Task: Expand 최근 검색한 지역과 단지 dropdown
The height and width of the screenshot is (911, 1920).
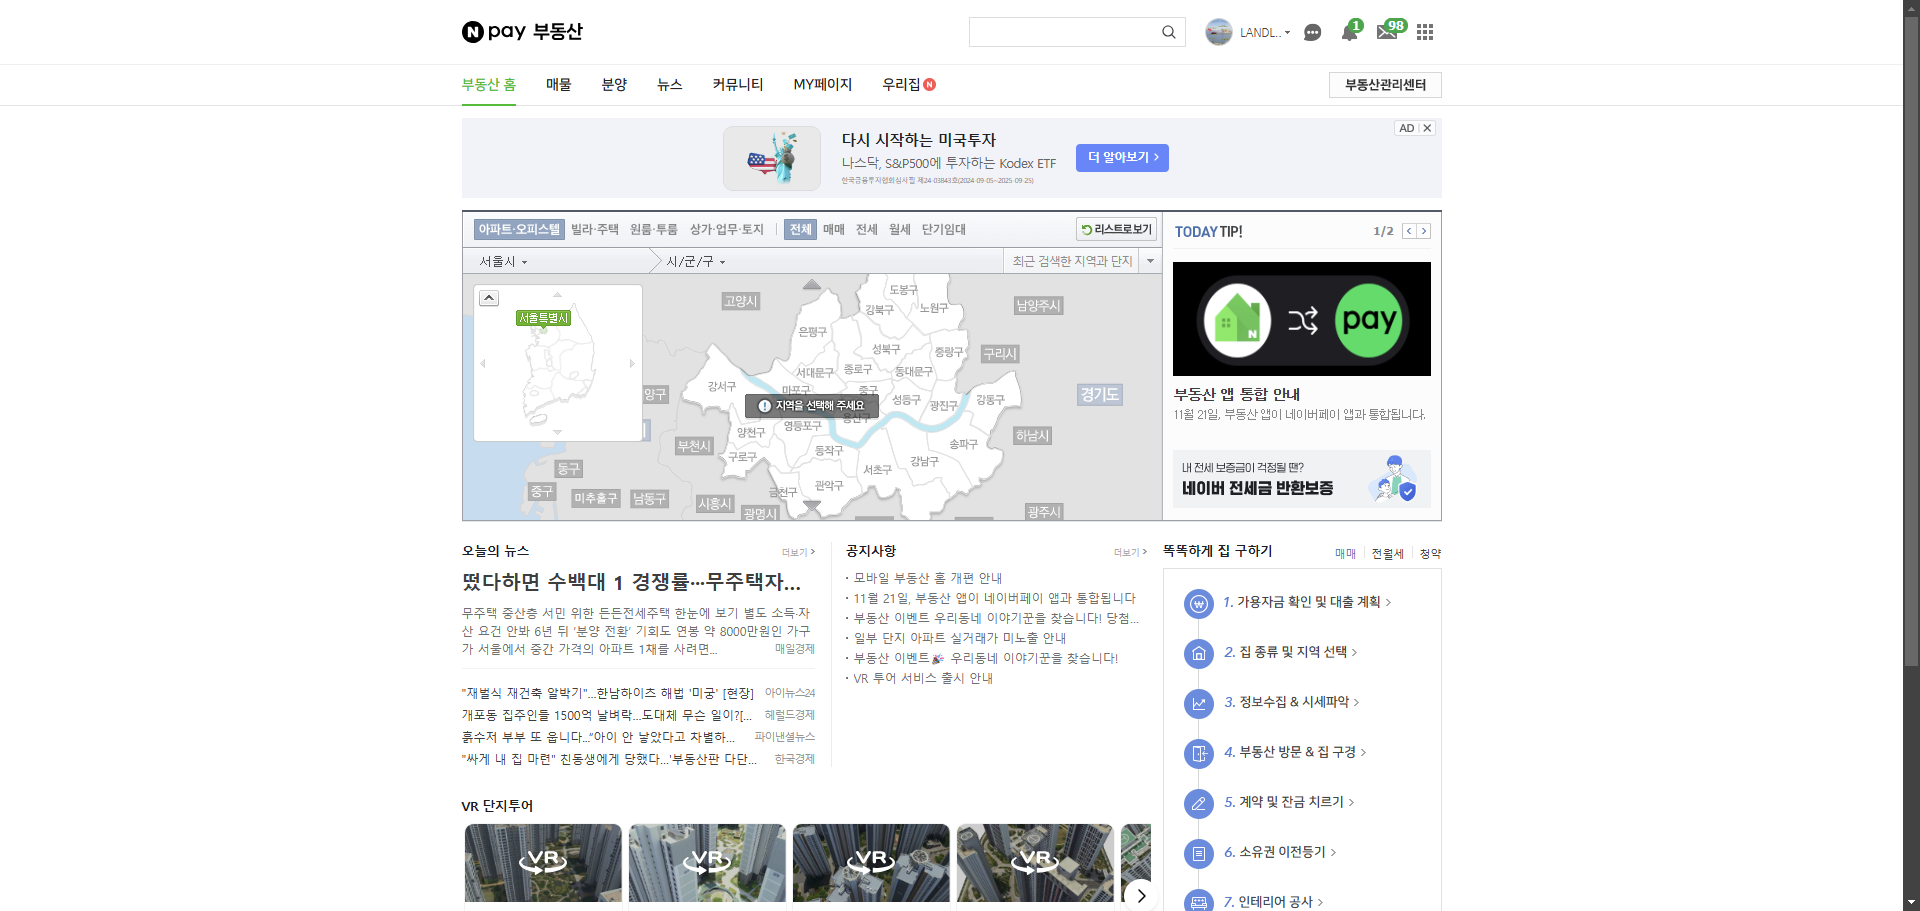Action: (1150, 261)
